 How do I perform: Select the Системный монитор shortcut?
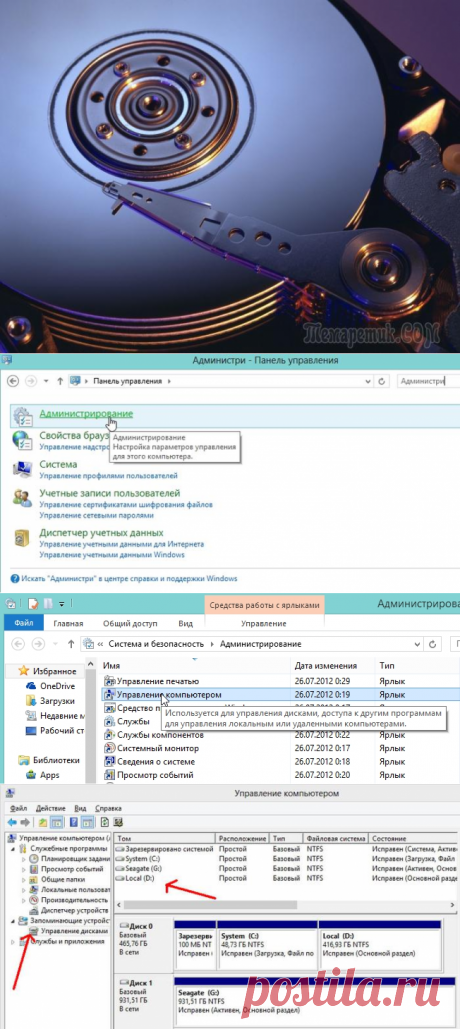pyautogui.click(x=156, y=748)
